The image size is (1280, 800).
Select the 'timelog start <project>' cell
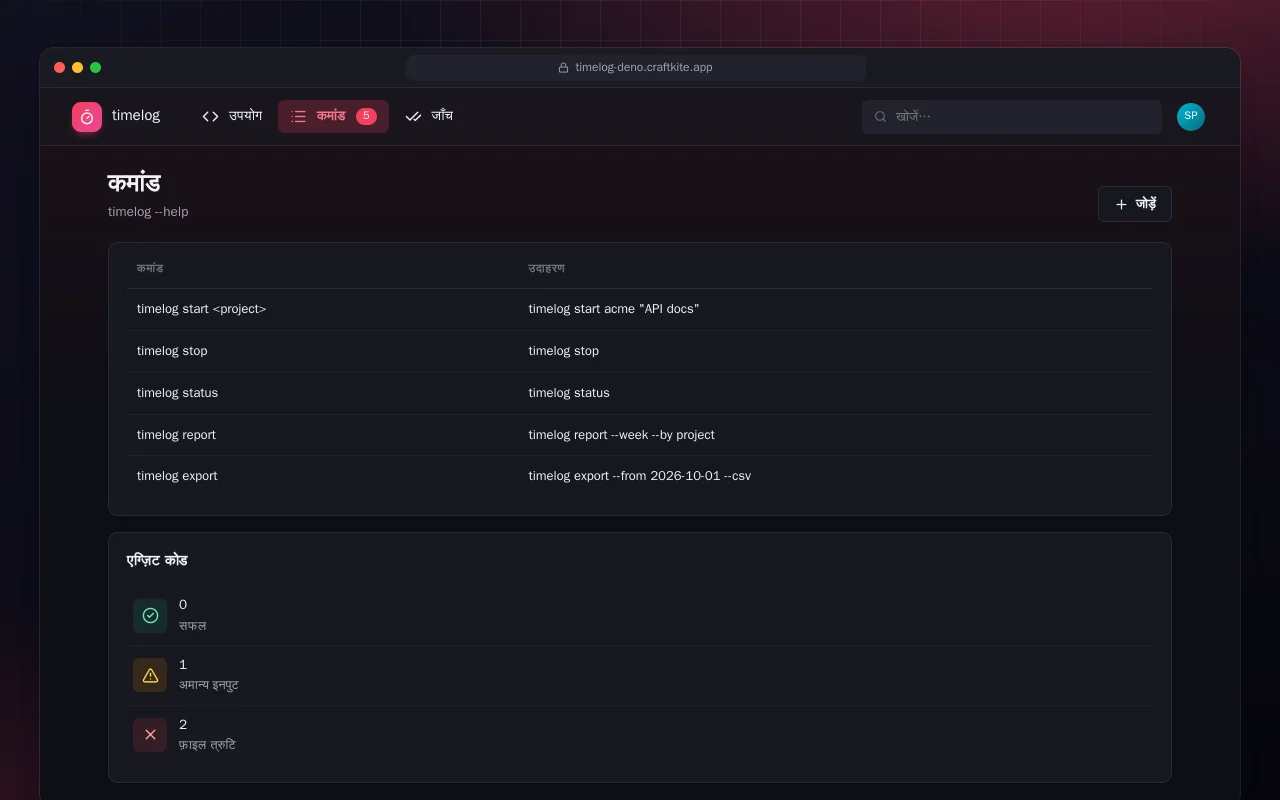(202, 309)
